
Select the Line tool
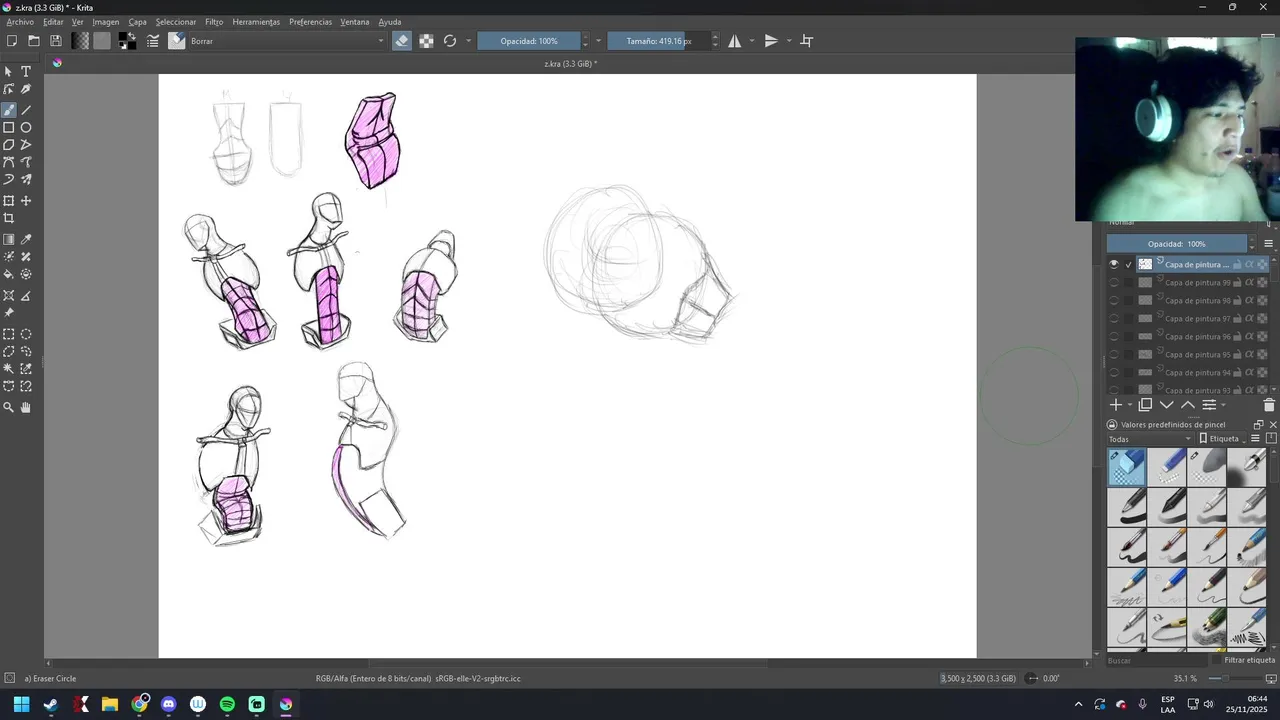(x=26, y=110)
